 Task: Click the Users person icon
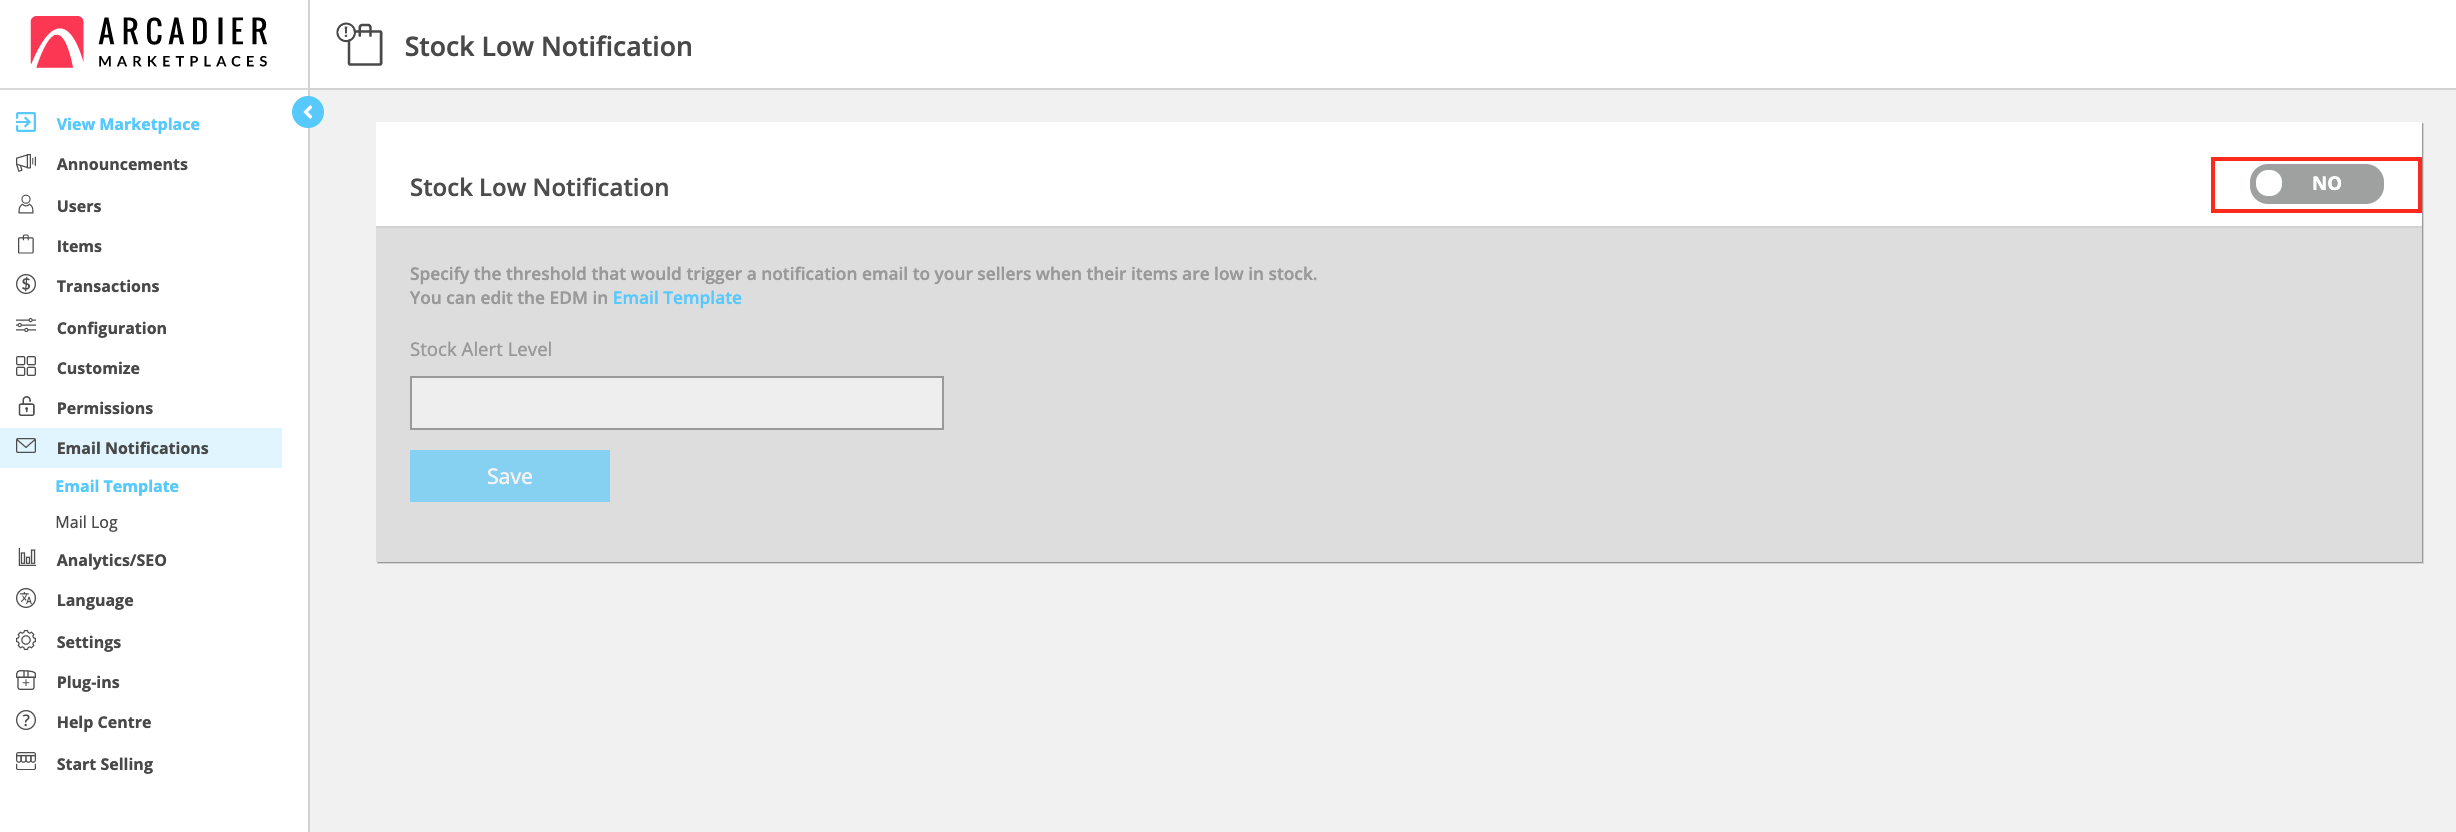point(26,205)
